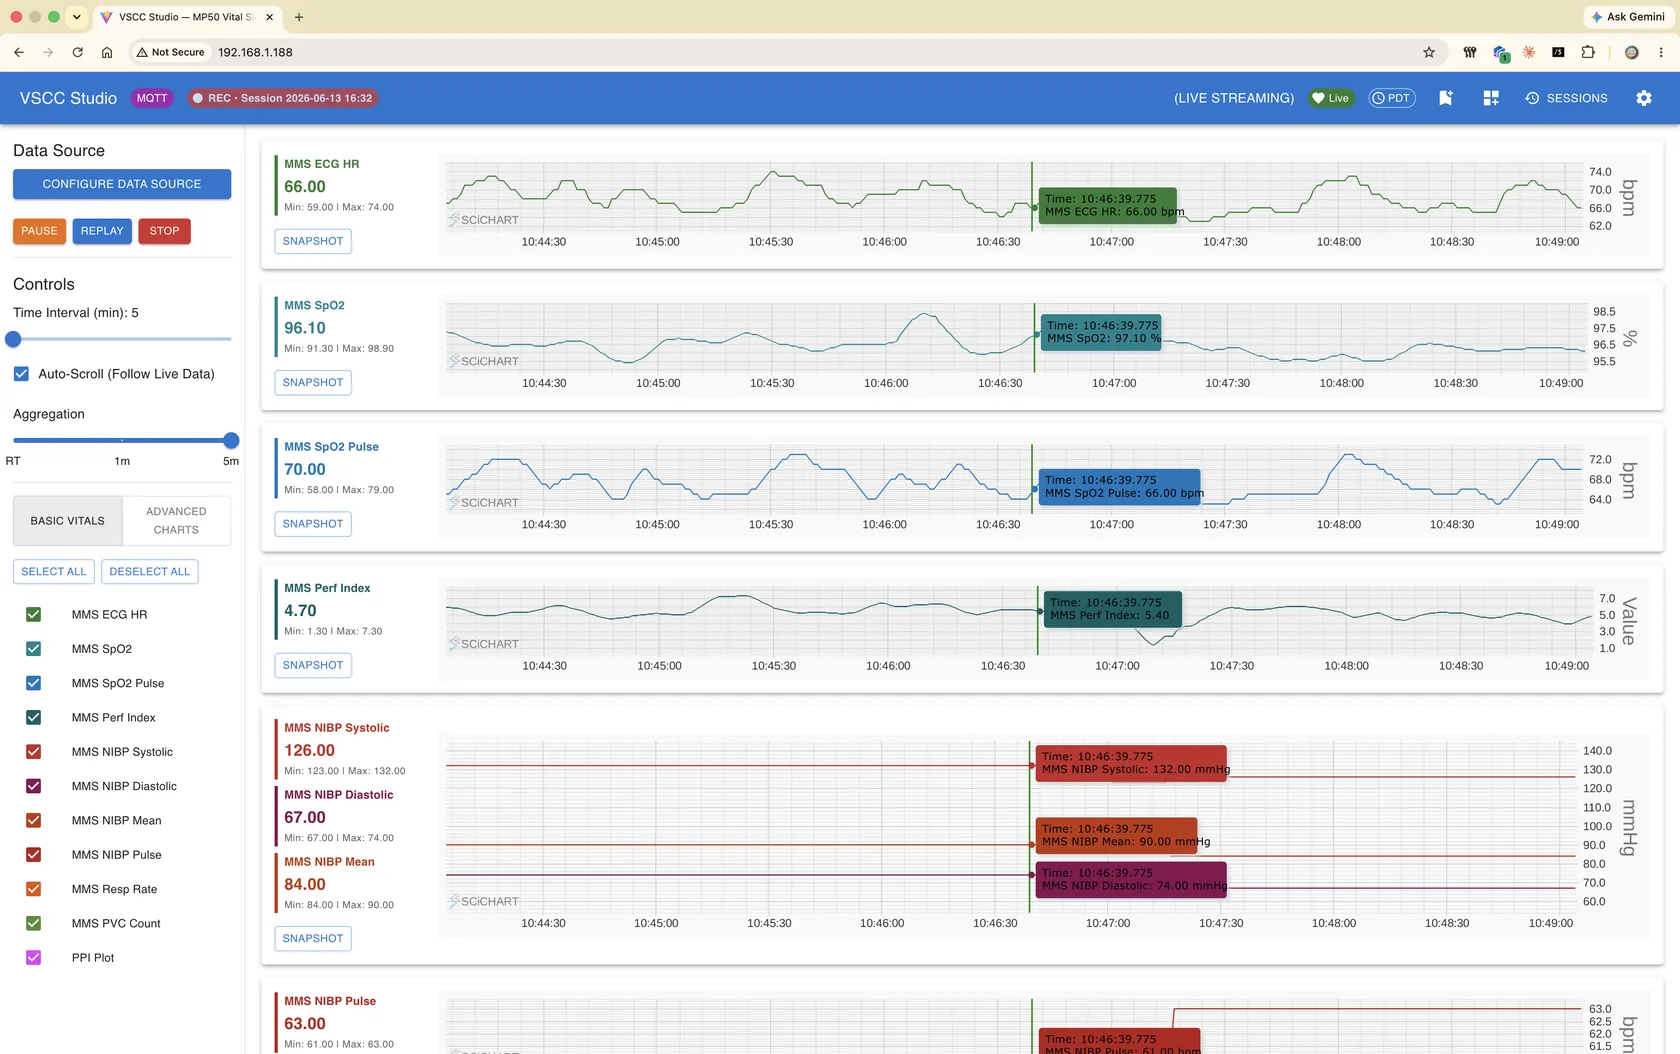Open the Chrome three-dot menu
Viewport: 1680px width, 1054px height.
click(x=1662, y=52)
